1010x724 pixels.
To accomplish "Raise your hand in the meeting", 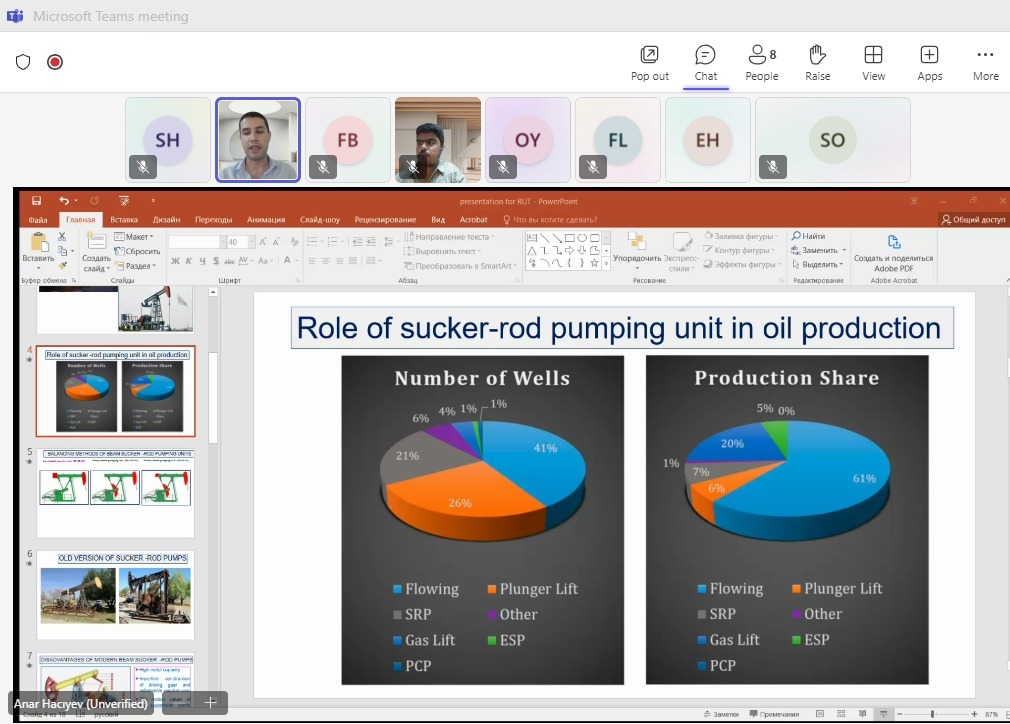I will 817,62.
